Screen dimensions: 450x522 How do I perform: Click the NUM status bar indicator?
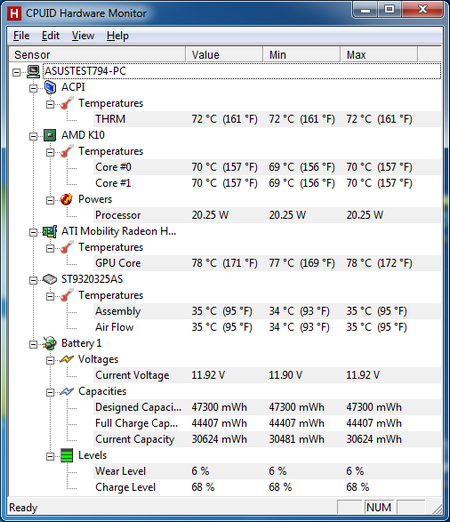tap(379, 507)
